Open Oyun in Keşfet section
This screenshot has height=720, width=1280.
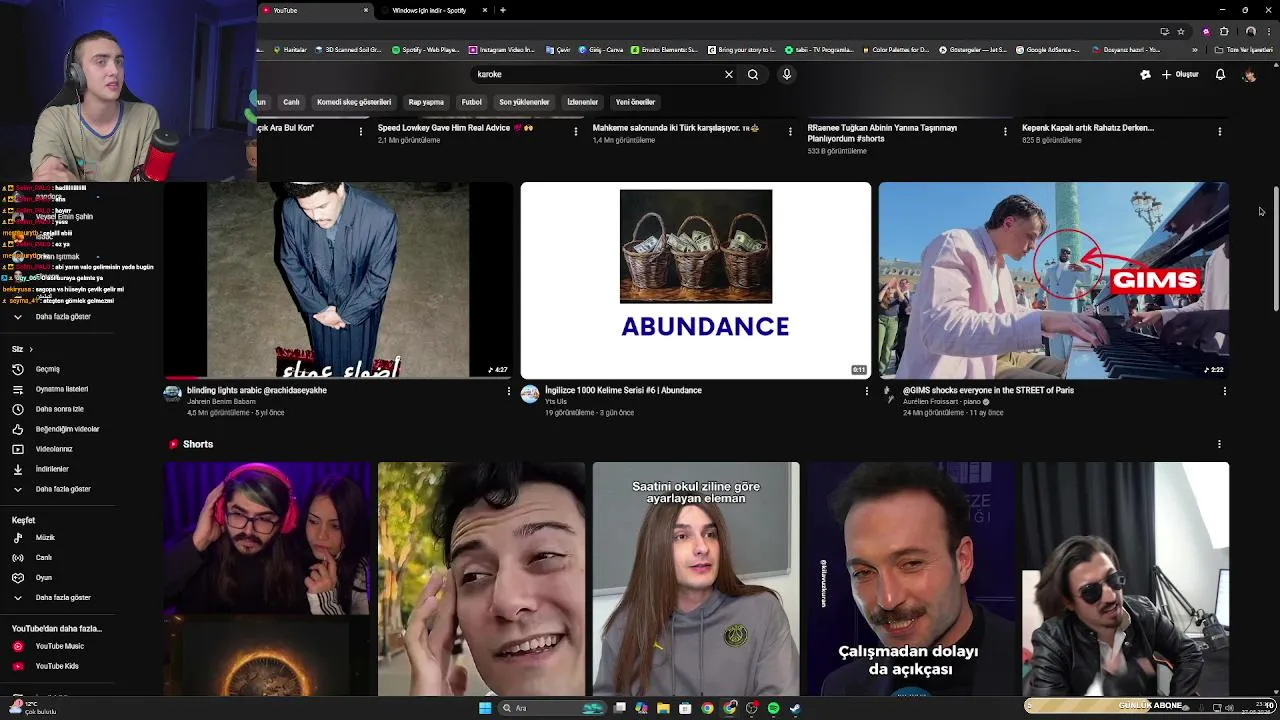click(x=44, y=578)
